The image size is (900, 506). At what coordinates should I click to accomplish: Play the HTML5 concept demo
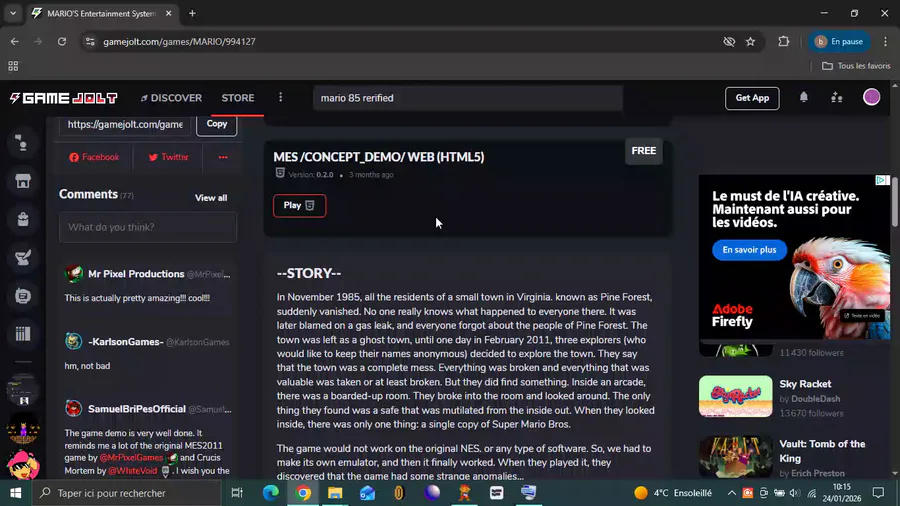(299, 205)
